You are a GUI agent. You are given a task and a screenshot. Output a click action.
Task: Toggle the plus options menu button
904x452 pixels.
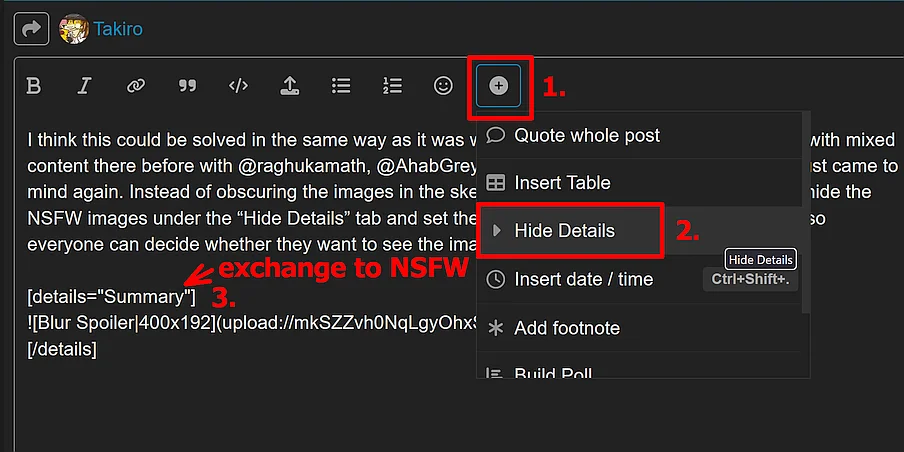coord(499,86)
